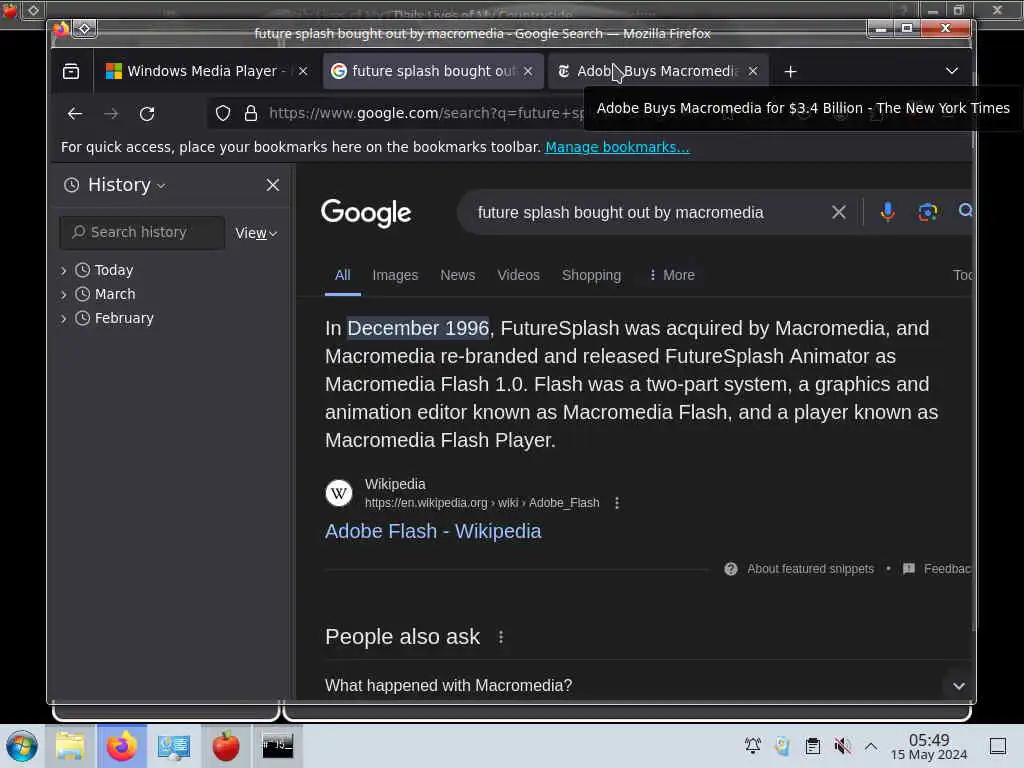Open the terminal taskbar icon
The height and width of the screenshot is (768, 1024).
278,746
